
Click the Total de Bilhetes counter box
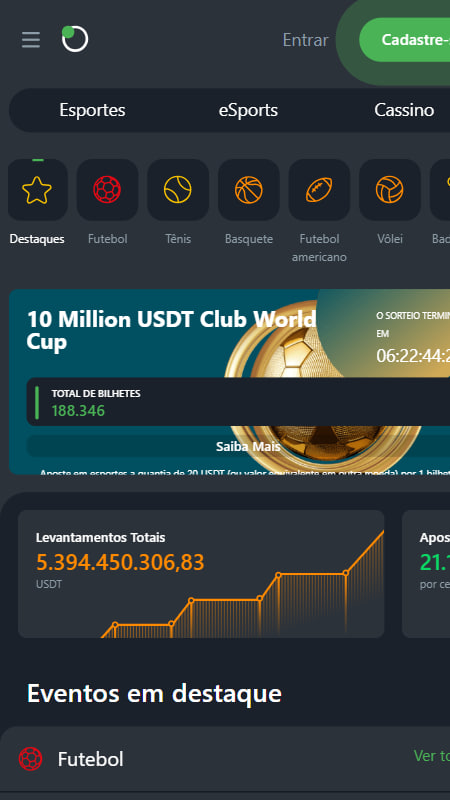click(238, 402)
